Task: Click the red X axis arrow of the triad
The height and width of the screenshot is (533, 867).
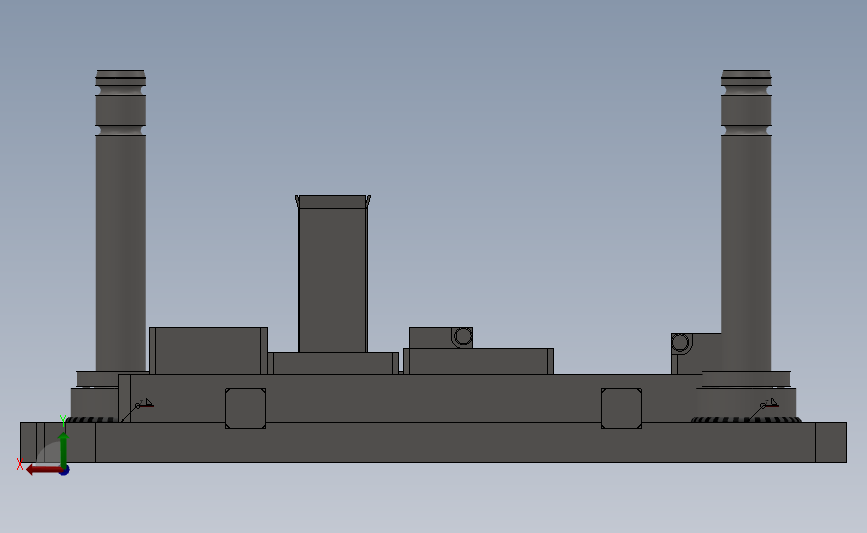Action: pos(44,470)
